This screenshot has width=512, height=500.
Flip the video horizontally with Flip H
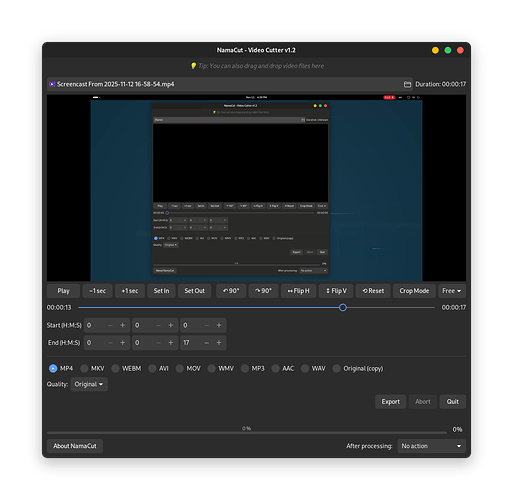click(299, 291)
